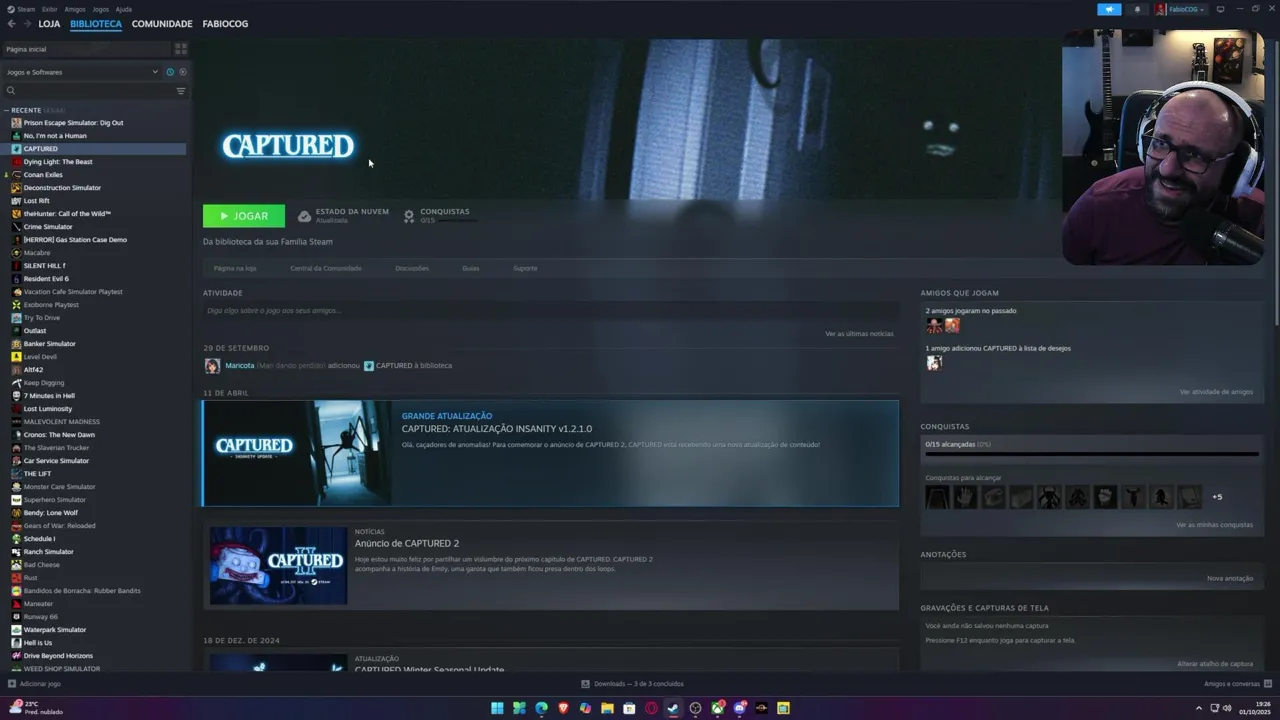Select Conan Exiles in the library

(x=43, y=175)
